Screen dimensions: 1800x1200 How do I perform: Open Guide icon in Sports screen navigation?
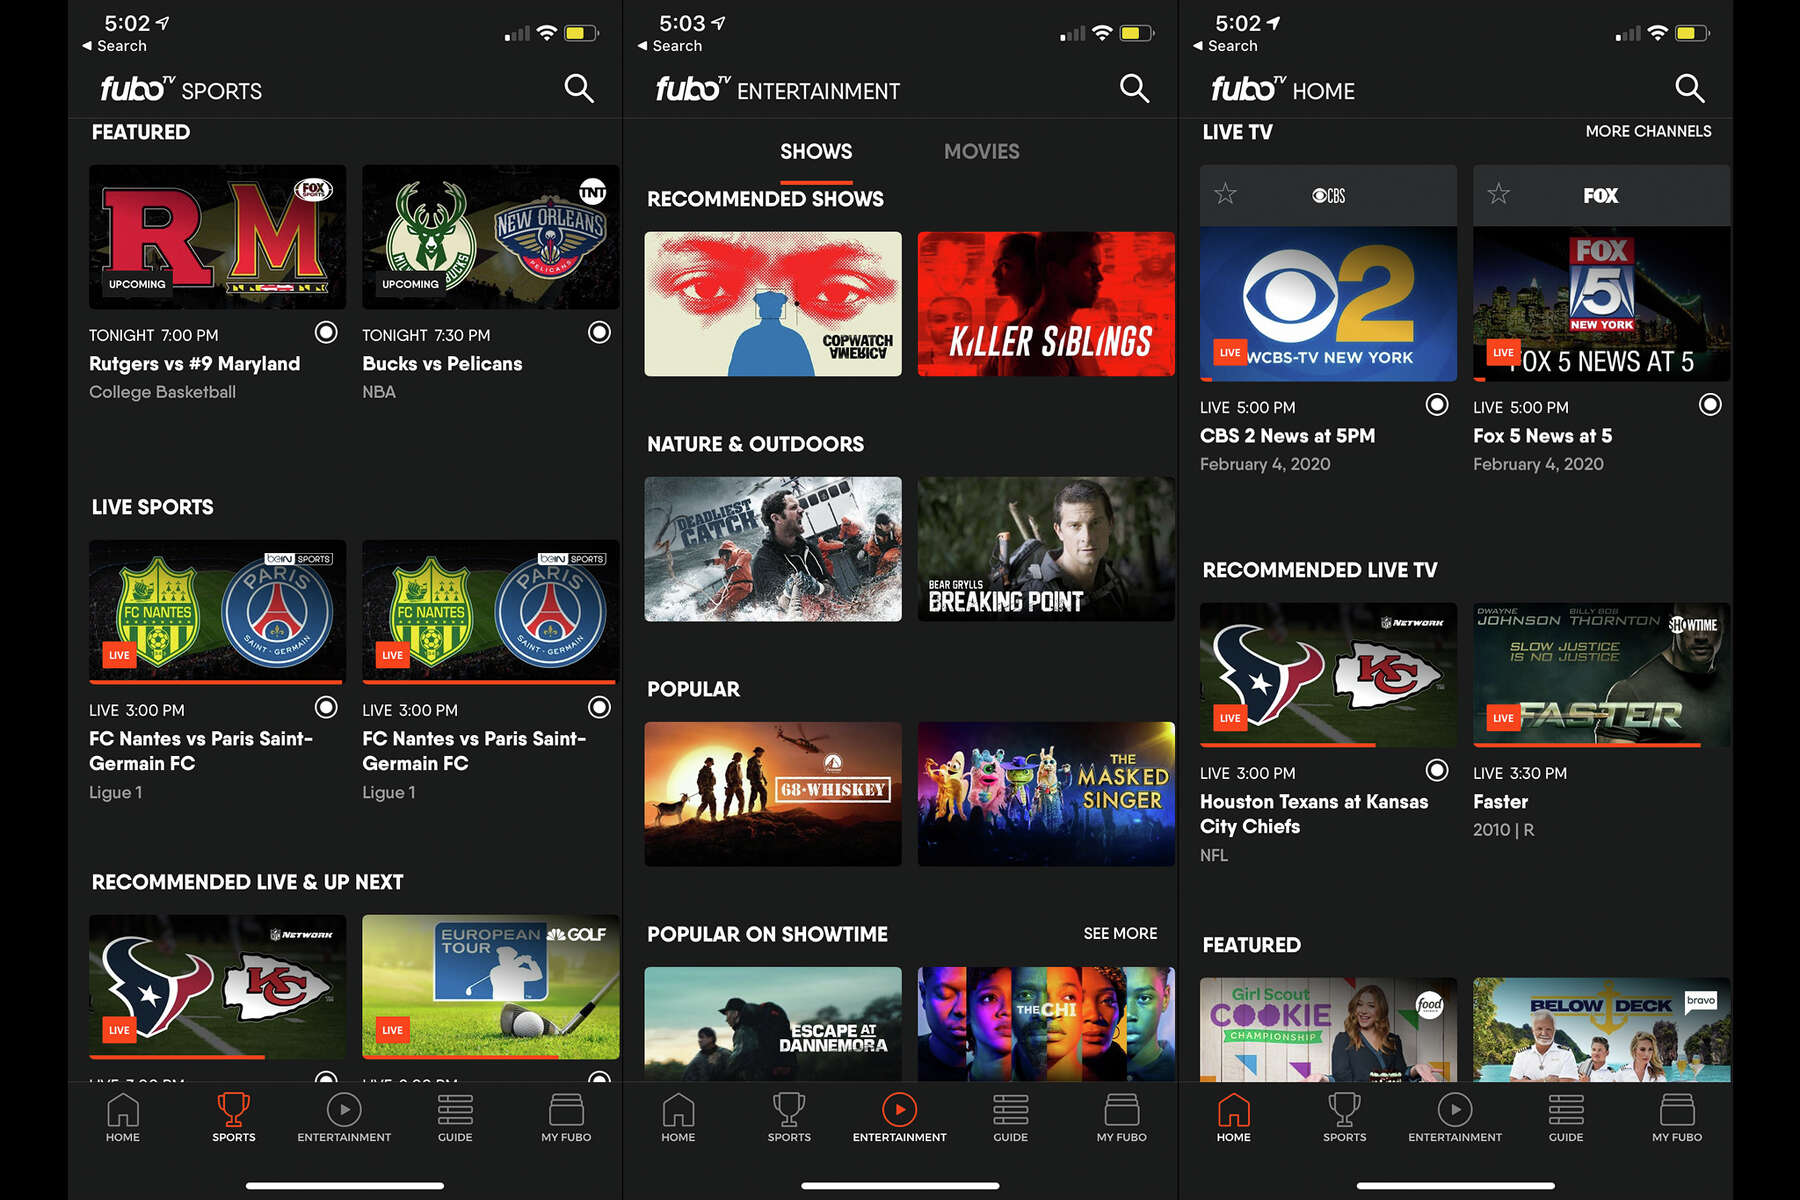(455, 1118)
